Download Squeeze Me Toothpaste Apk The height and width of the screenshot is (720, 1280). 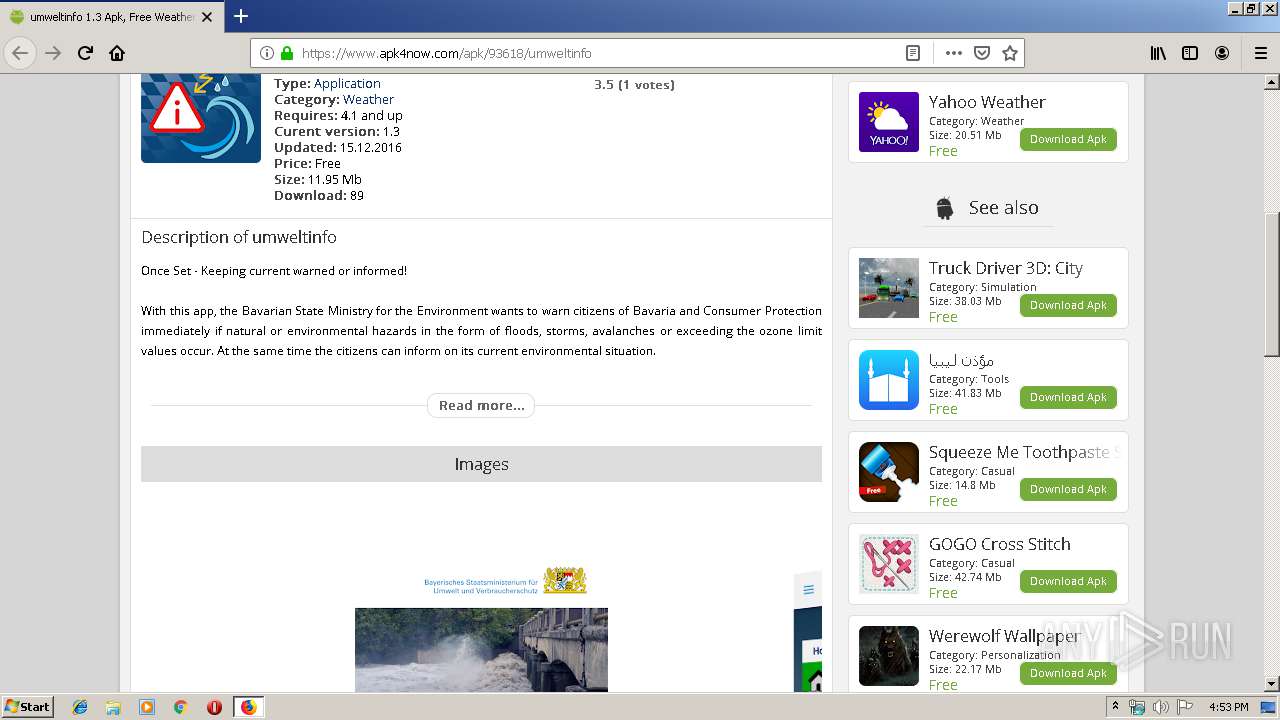[x=1068, y=489]
